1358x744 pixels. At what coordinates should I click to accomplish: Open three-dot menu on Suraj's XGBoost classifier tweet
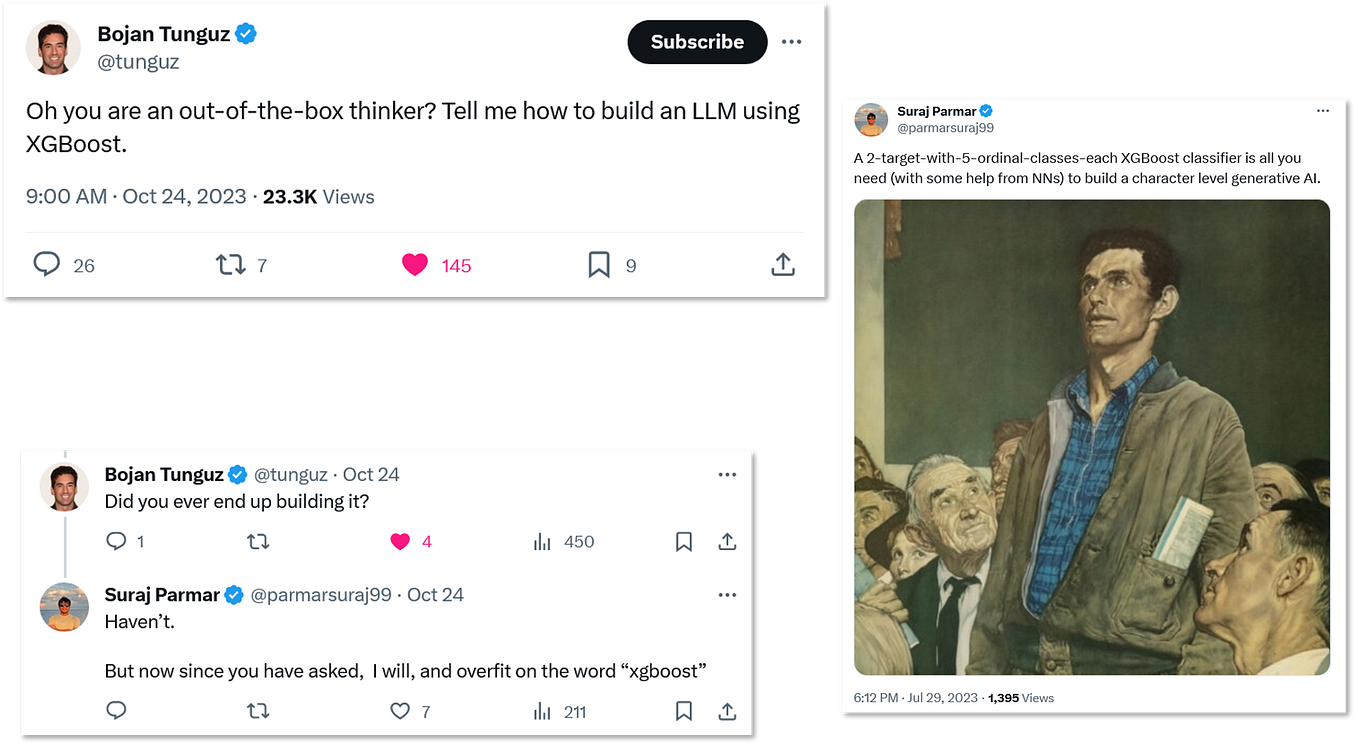[1323, 111]
